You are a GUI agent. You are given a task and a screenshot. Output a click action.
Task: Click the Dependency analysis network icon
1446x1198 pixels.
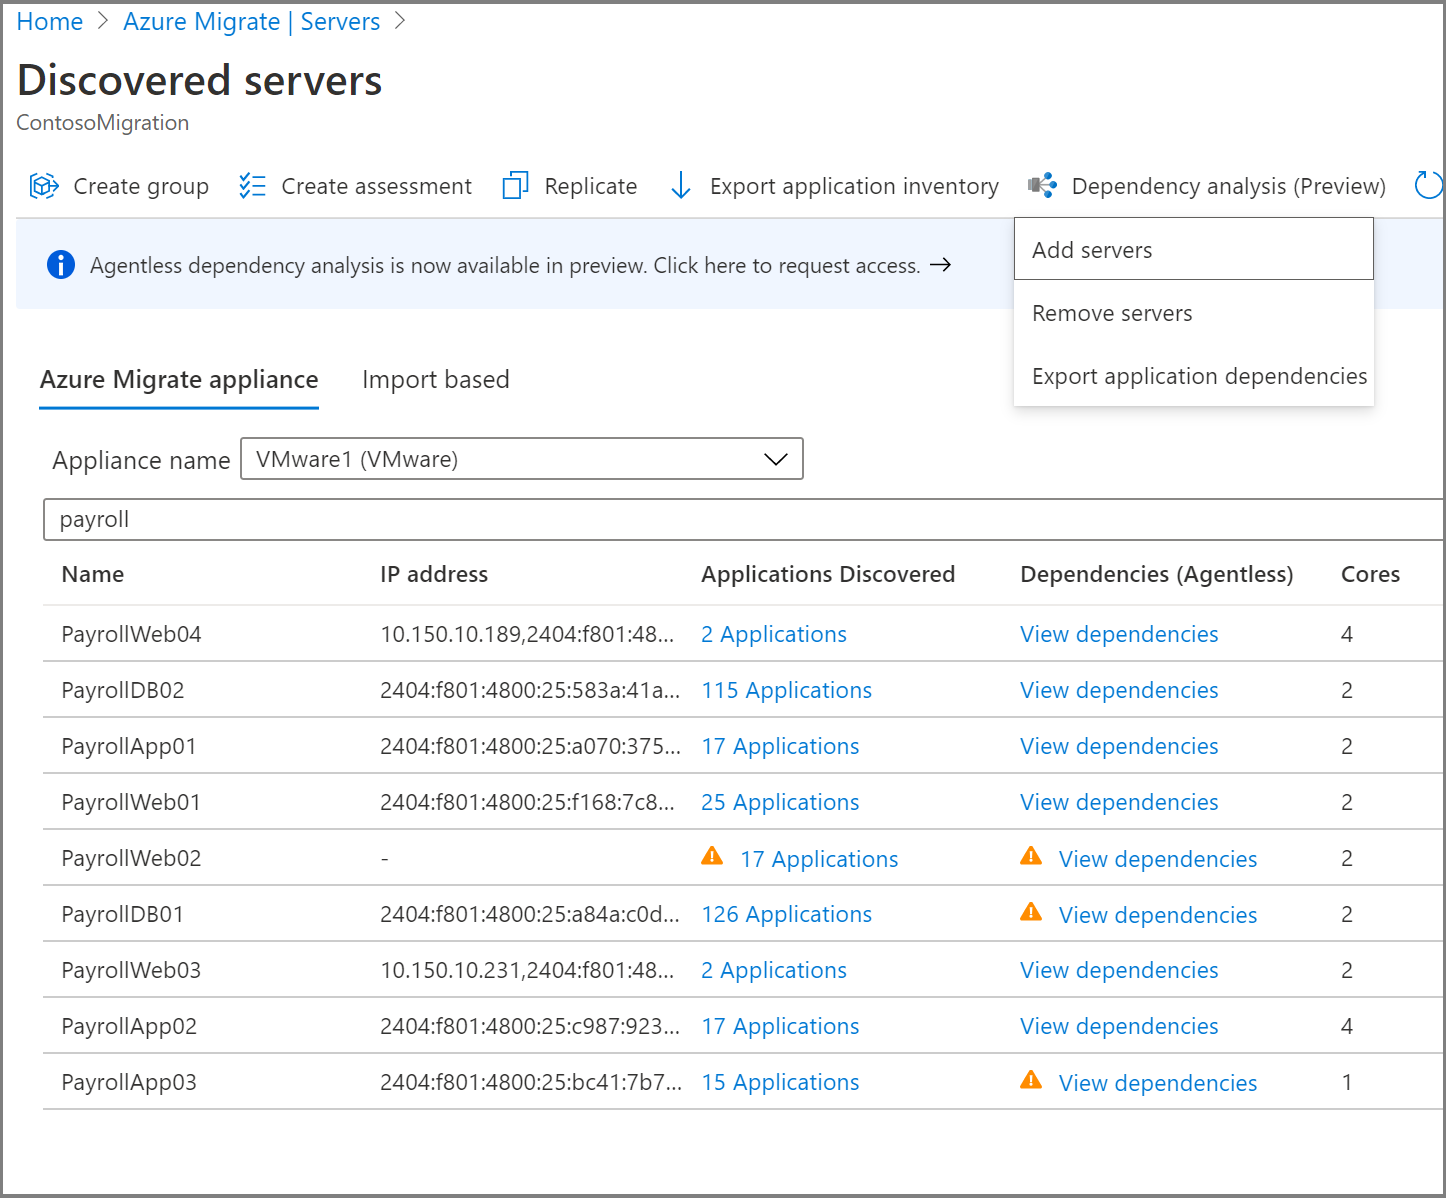click(x=1042, y=186)
